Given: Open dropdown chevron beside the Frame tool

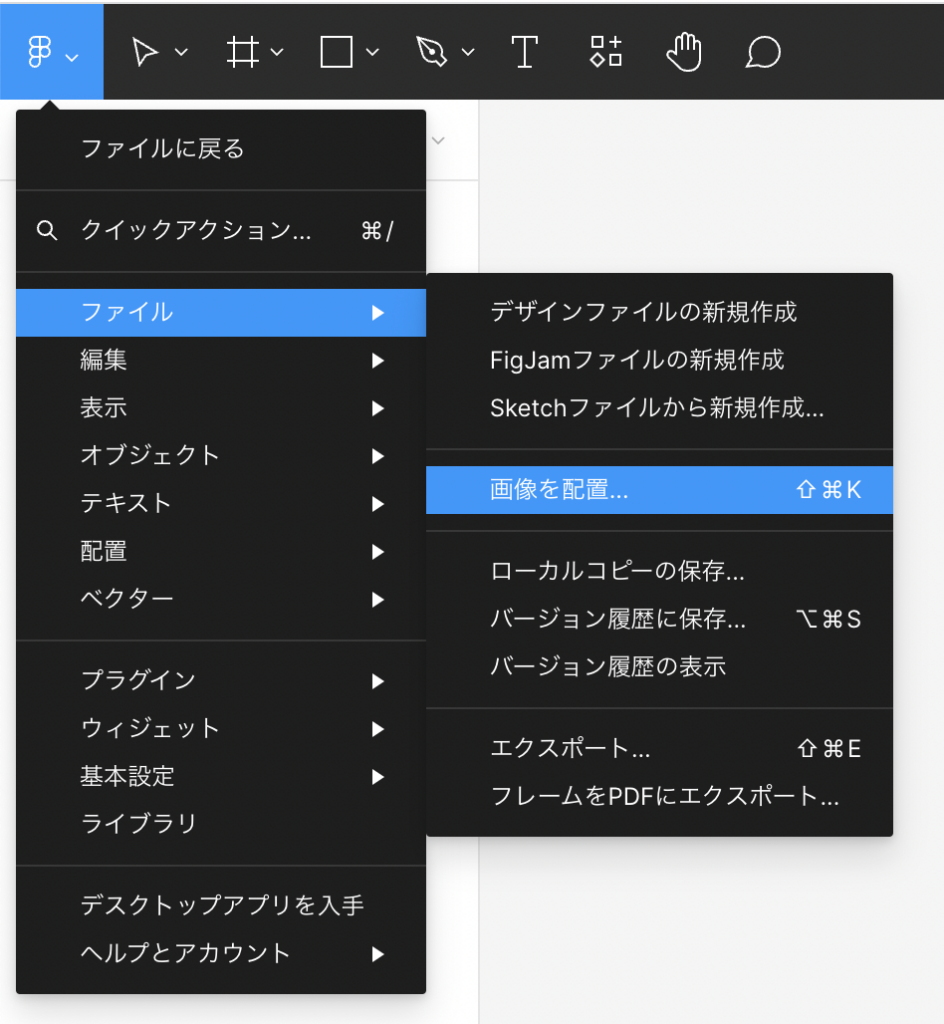Looking at the screenshot, I should point(278,52).
